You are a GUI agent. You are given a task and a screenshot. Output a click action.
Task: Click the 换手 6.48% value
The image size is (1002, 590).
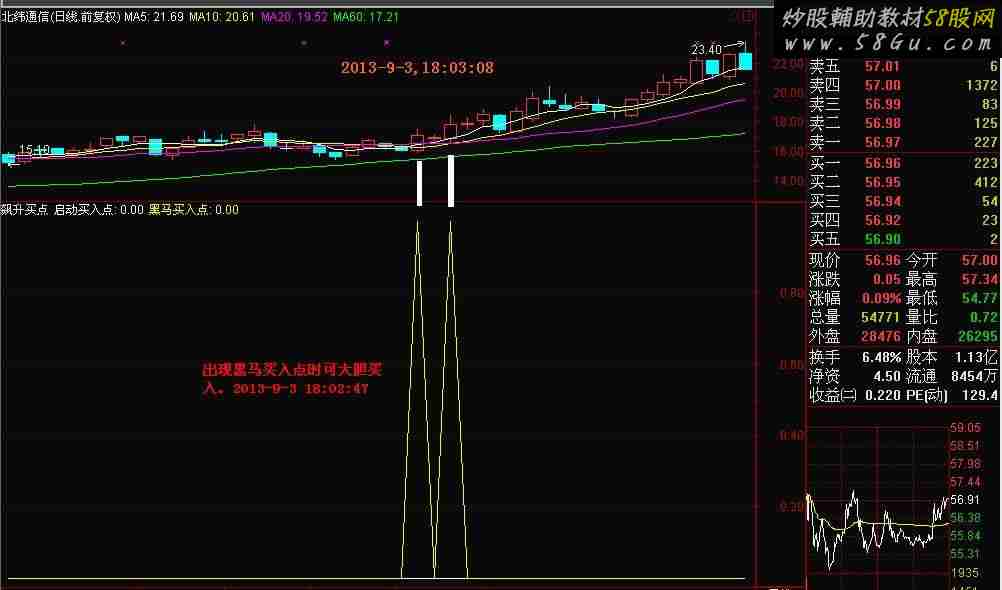coord(881,357)
